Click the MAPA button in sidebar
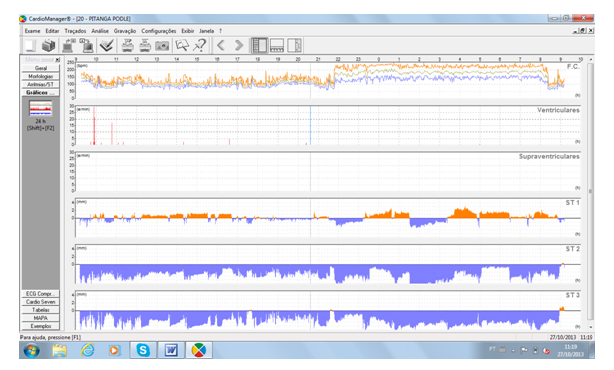The image size is (614, 370). pyautogui.click(x=40, y=318)
